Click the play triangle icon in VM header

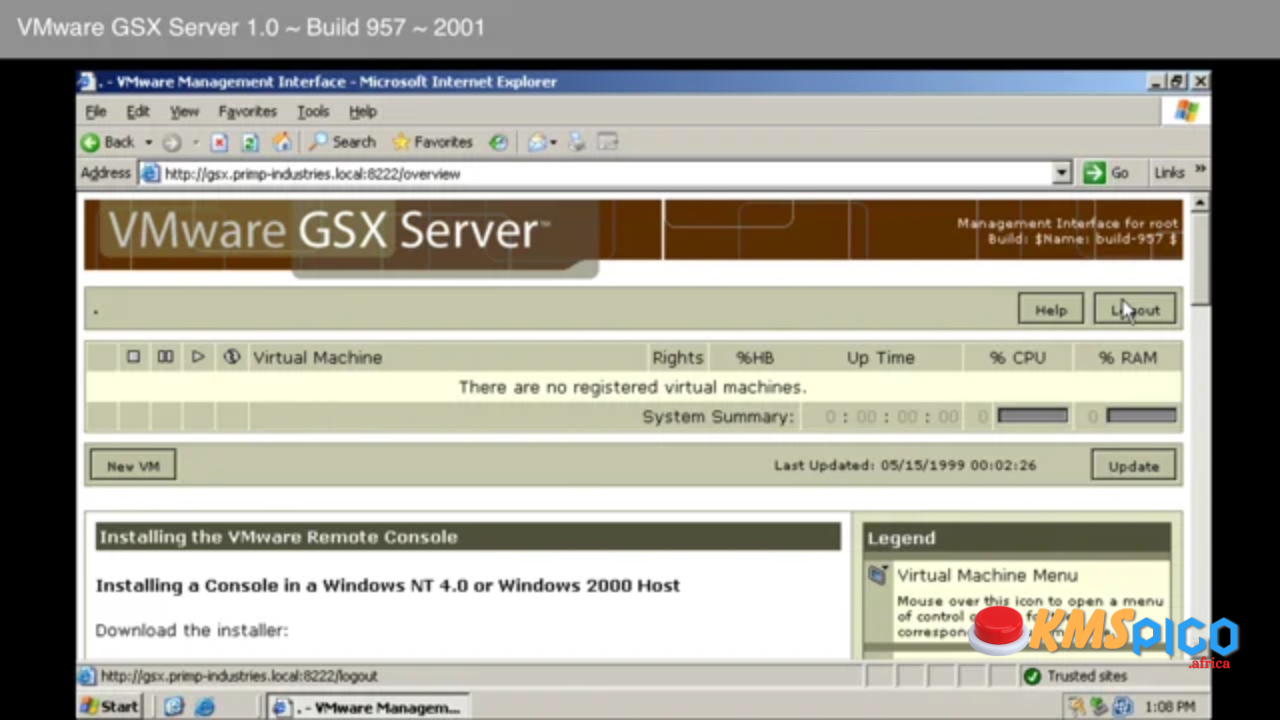pyautogui.click(x=198, y=357)
